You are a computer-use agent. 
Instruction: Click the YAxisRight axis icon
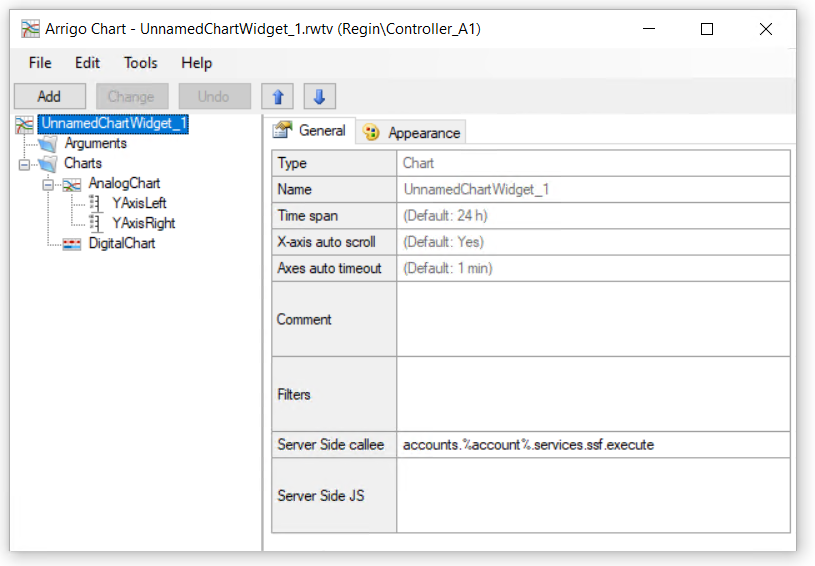pyautogui.click(x=95, y=223)
